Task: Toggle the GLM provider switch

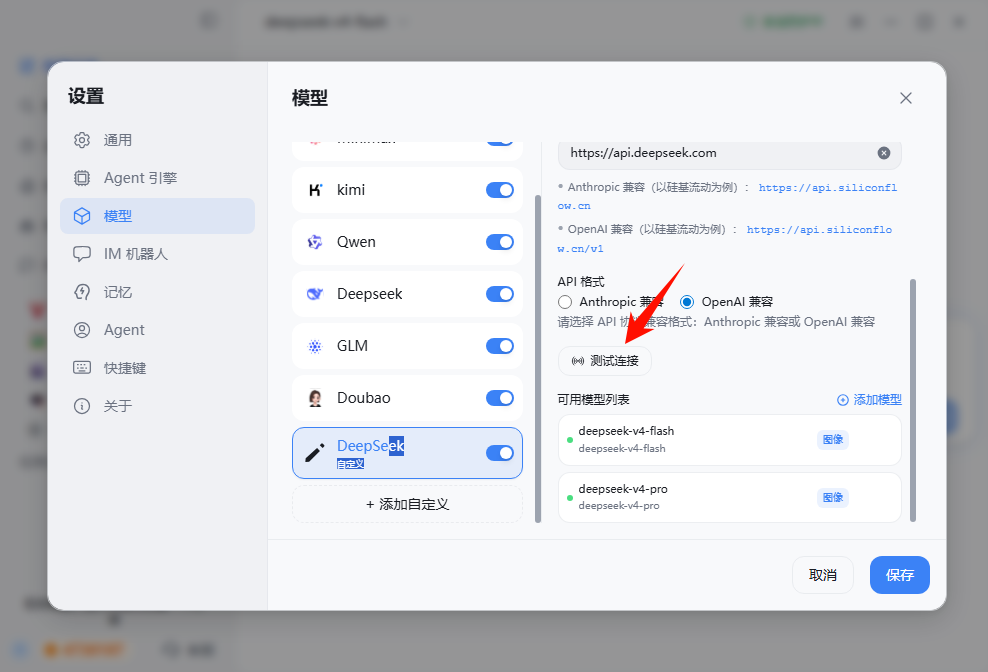Action: [x=500, y=346]
